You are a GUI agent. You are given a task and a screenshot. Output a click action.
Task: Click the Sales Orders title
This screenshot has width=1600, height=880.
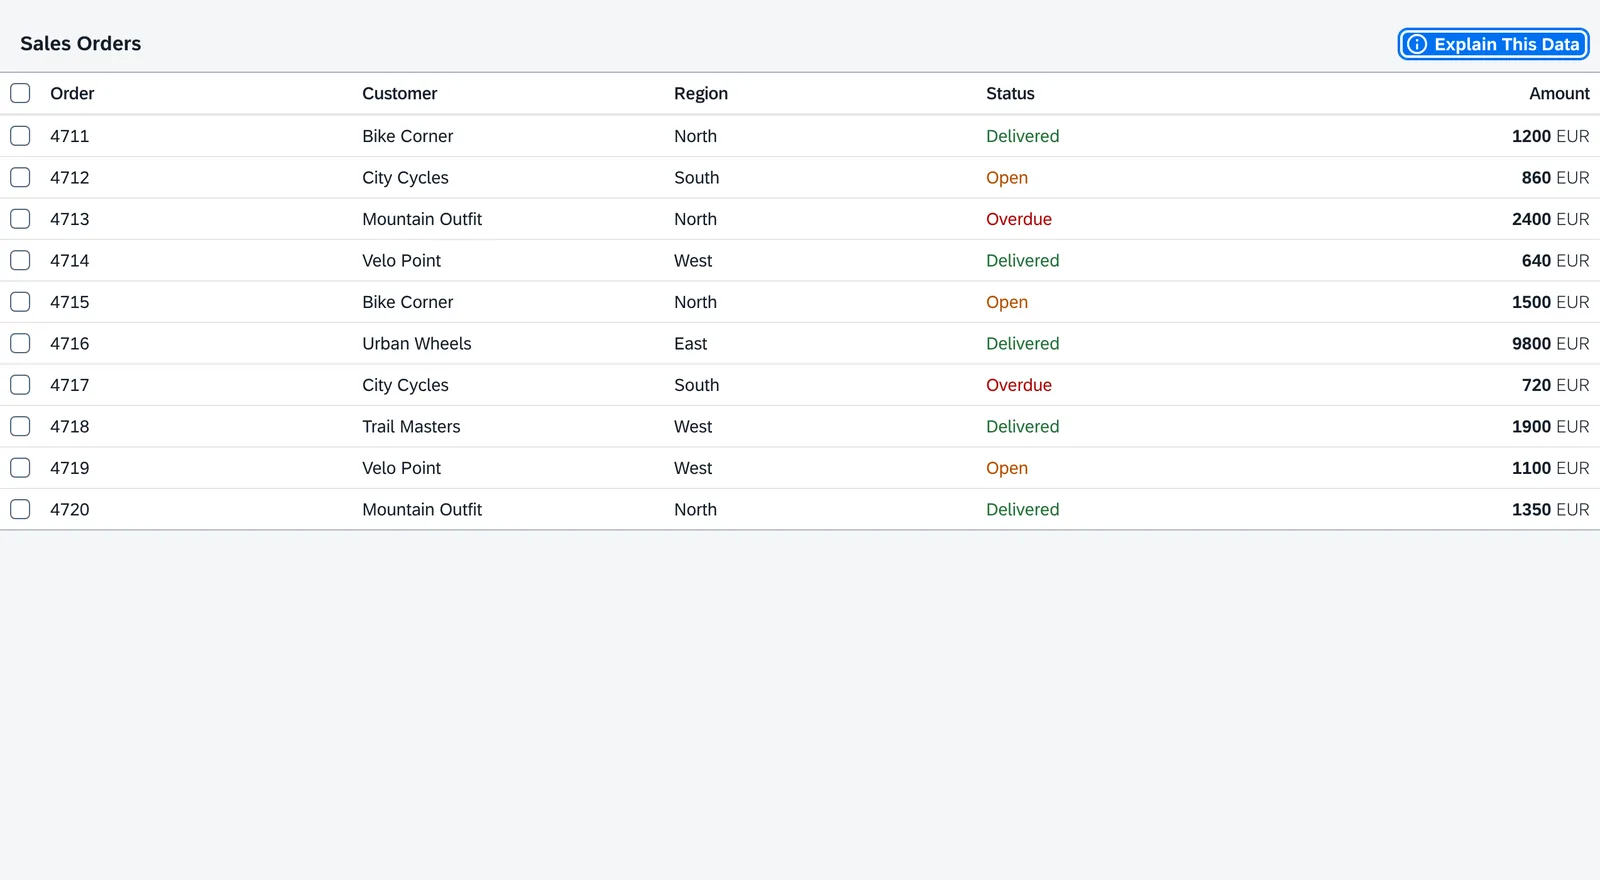click(x=81, y=43)
